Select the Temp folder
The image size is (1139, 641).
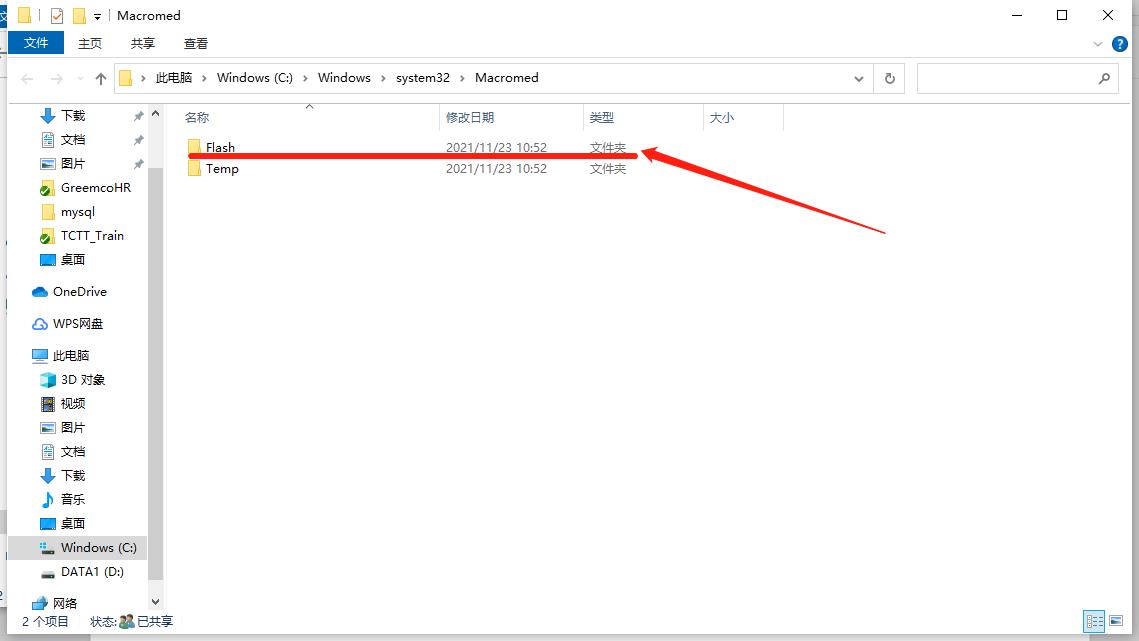pos(222,169)
